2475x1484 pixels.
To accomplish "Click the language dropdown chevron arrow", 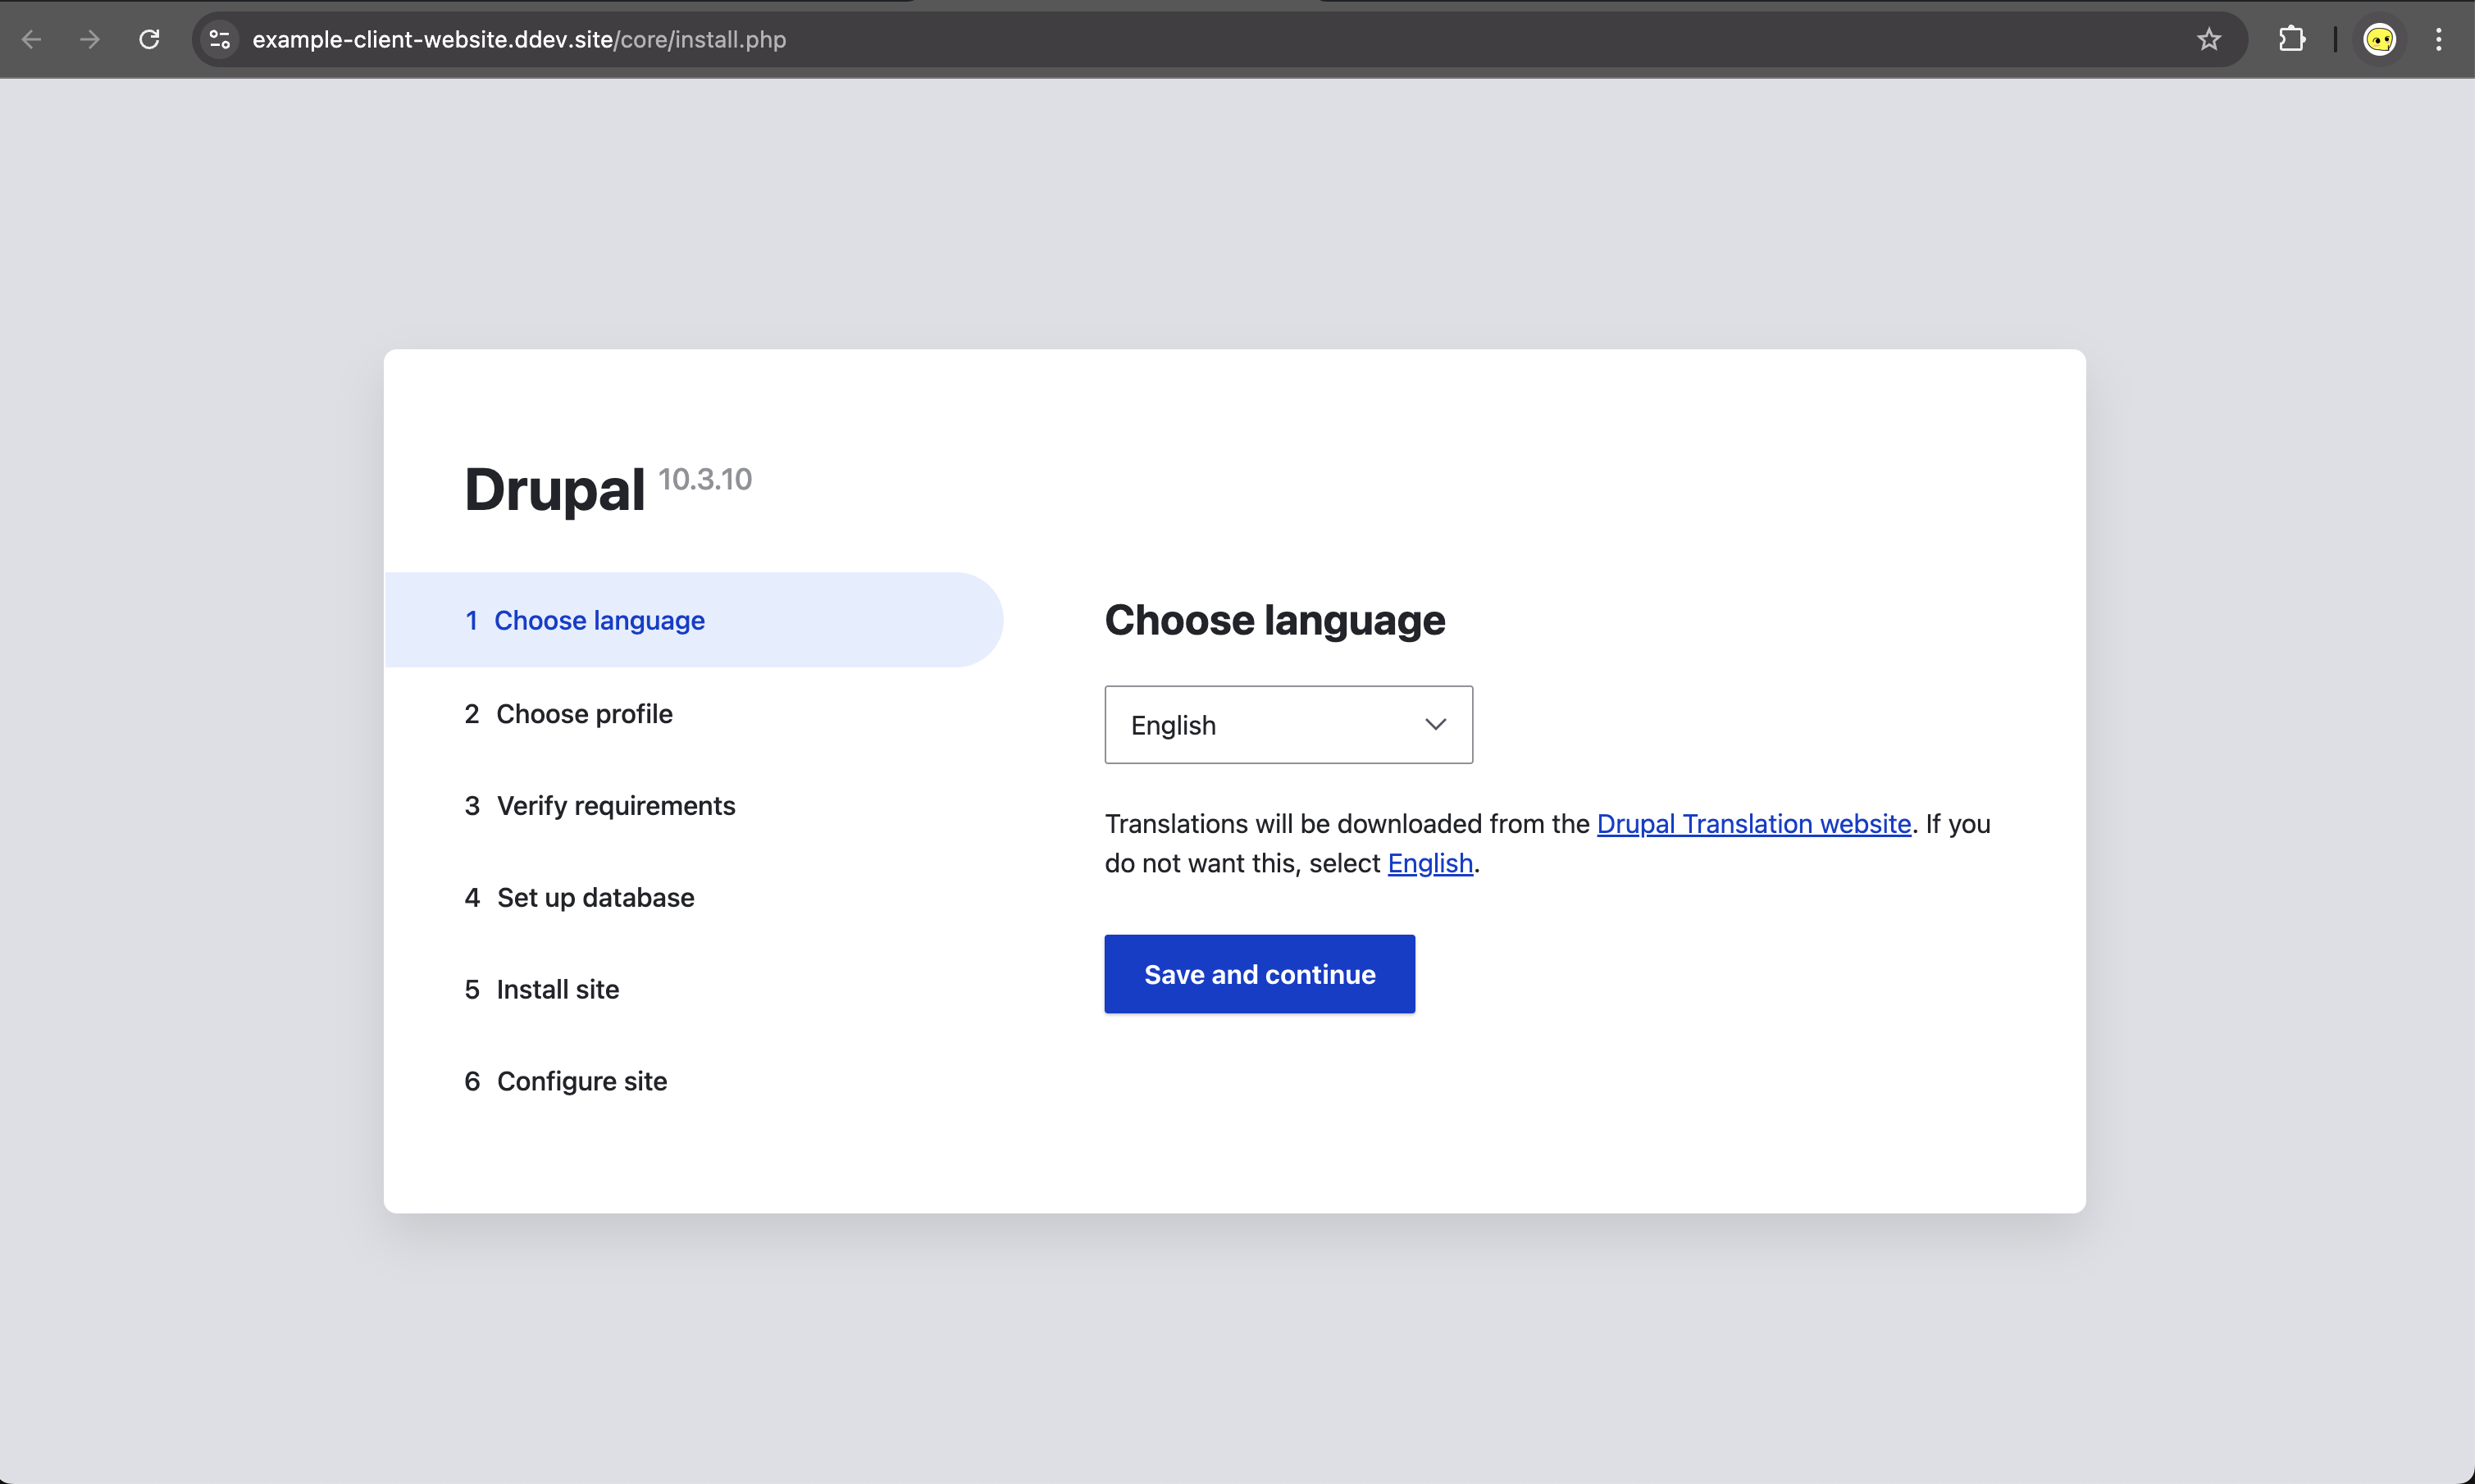I will coord(1435,725).
